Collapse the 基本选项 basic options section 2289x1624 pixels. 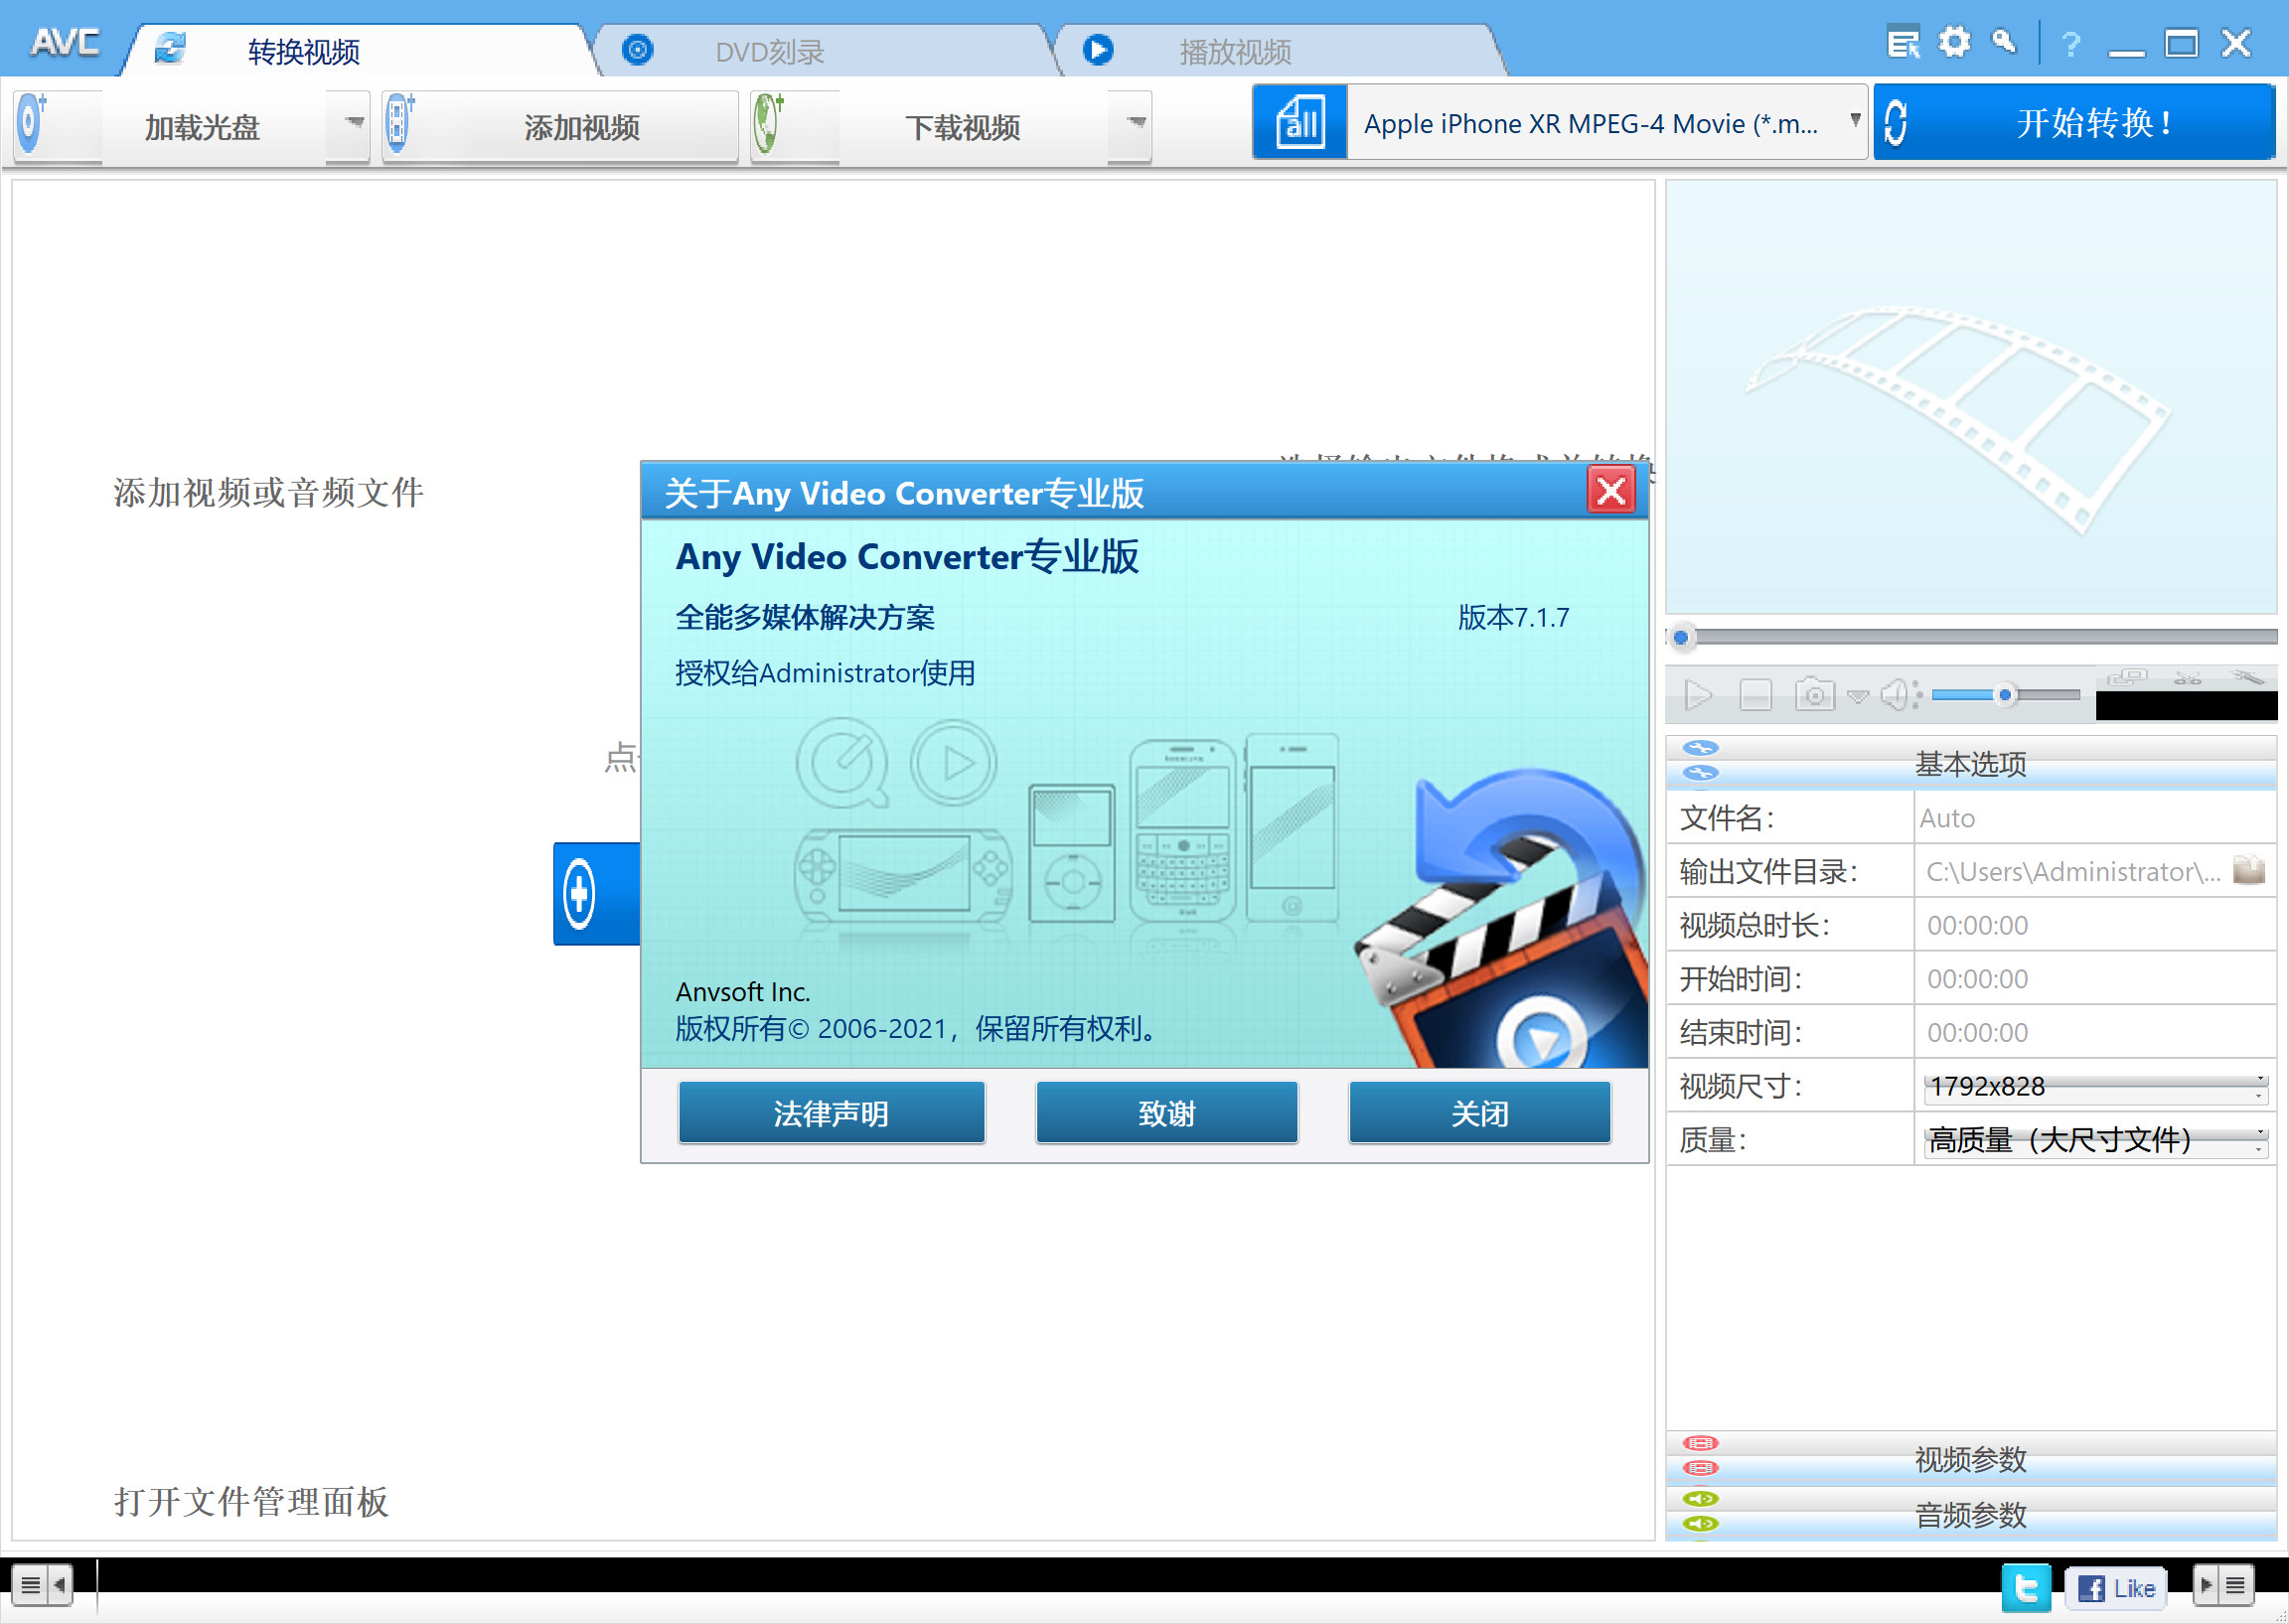(x=1970, y=763)
